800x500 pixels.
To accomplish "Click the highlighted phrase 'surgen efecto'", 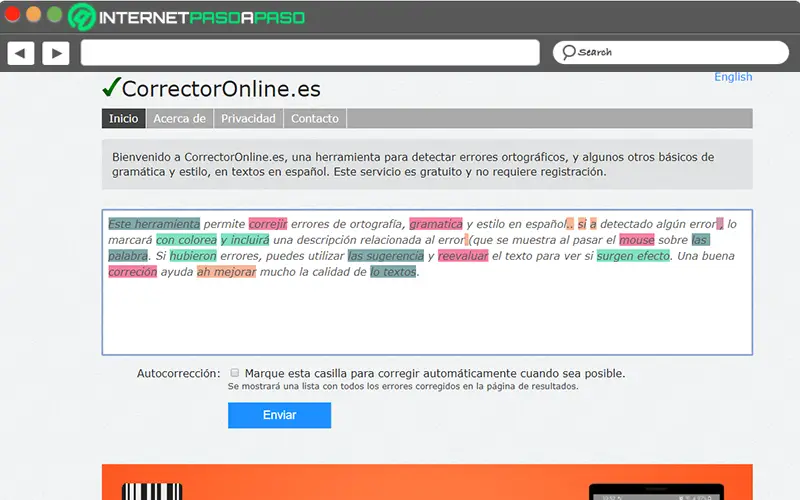I will point(633,256).
